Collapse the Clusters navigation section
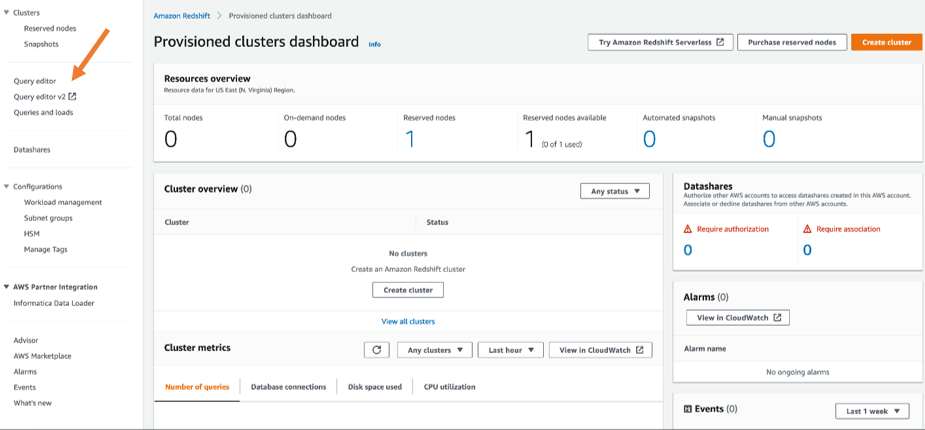Image resolution: width=925 pixels, height=430 pixels. pos(6,12)
